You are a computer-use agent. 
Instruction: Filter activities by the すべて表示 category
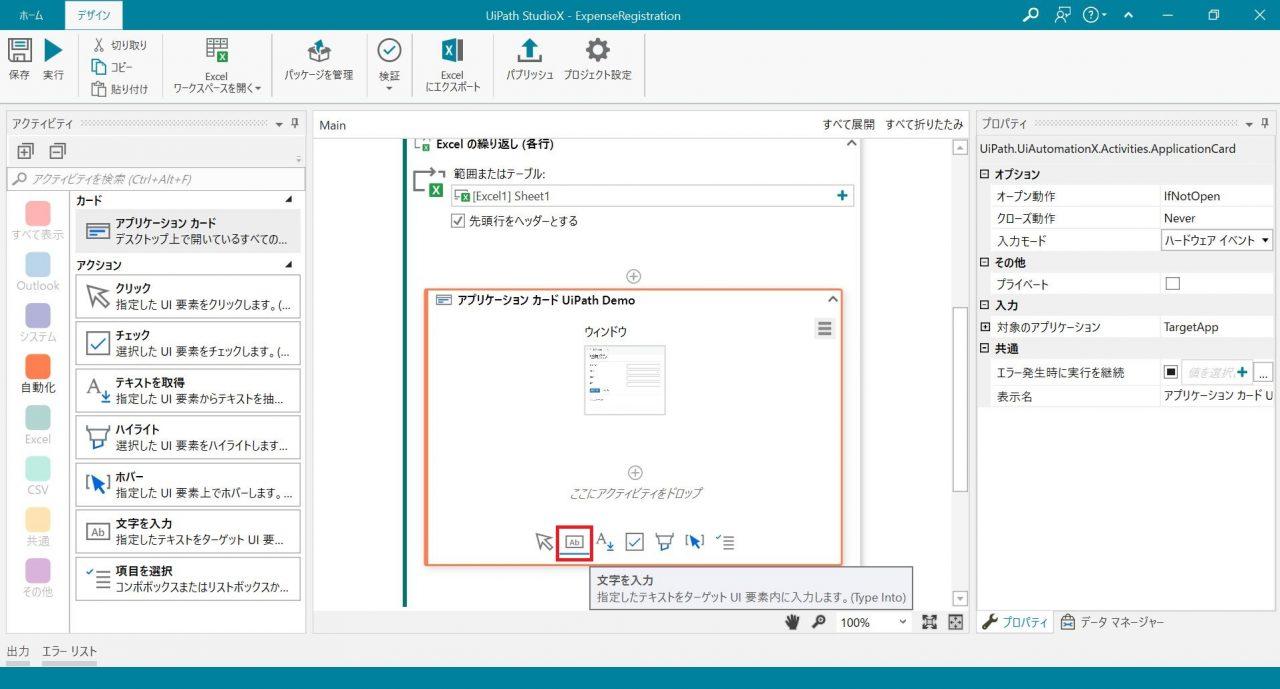[x=38, y=221]
